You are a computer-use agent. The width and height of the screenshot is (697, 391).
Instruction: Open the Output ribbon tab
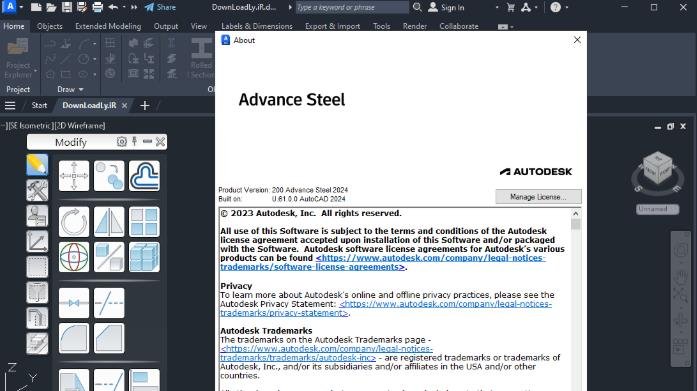pyautogui.click(x=166, y=26)
